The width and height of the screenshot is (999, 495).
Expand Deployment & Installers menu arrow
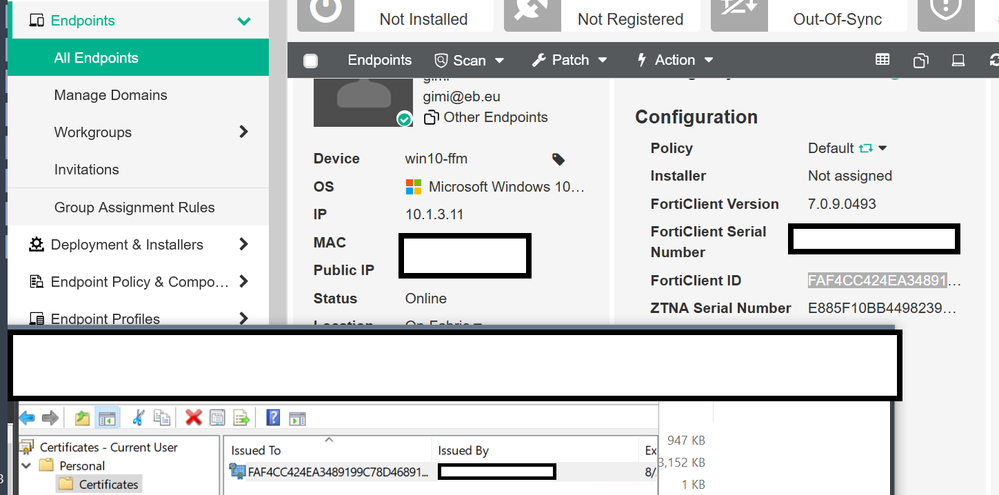[243, 244]
